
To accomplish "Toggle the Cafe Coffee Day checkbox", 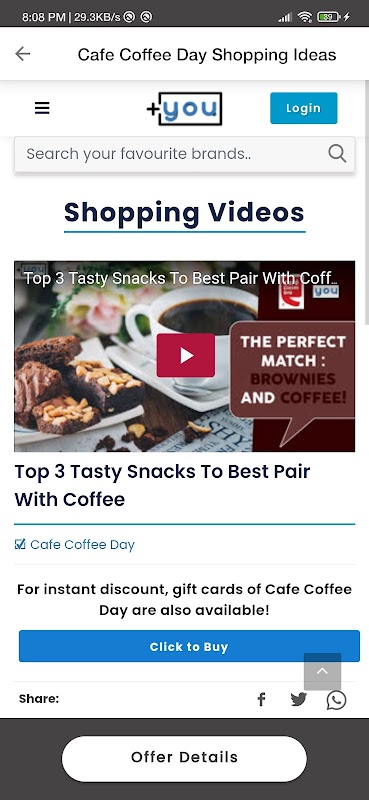I will point(20,544).
